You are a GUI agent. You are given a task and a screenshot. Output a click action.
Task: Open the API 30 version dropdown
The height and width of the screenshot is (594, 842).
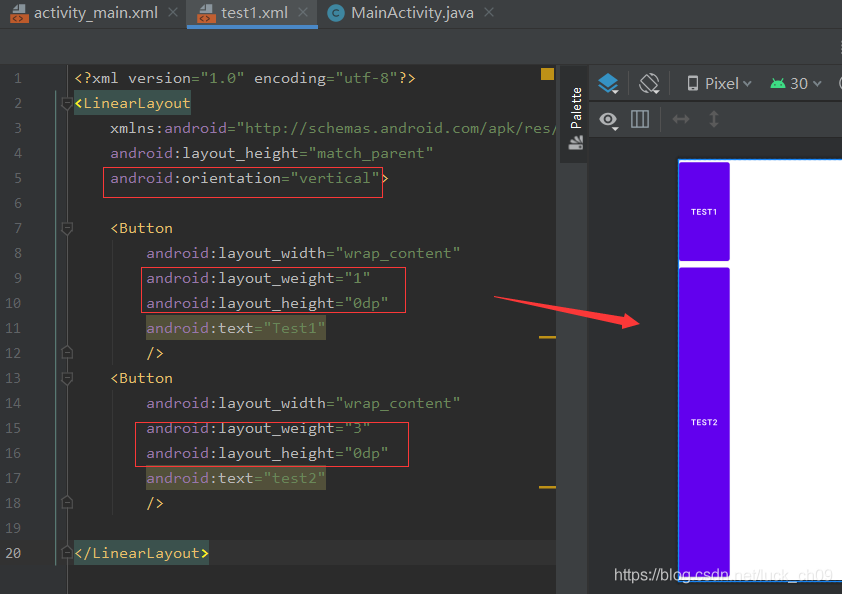(x=796, y=84)
